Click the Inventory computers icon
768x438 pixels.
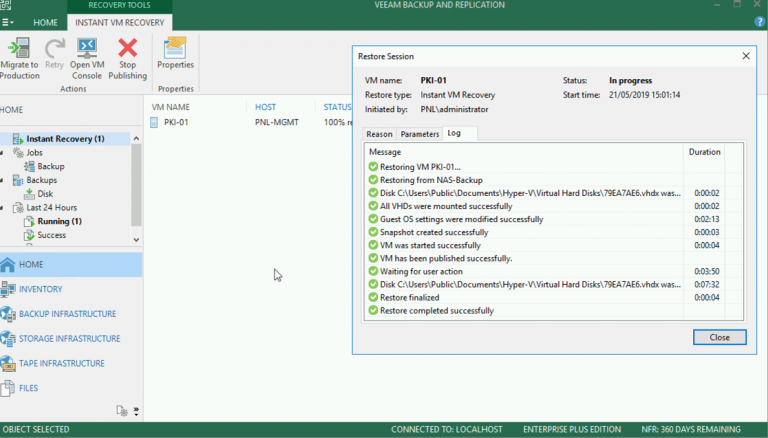(x=7, y=289)
